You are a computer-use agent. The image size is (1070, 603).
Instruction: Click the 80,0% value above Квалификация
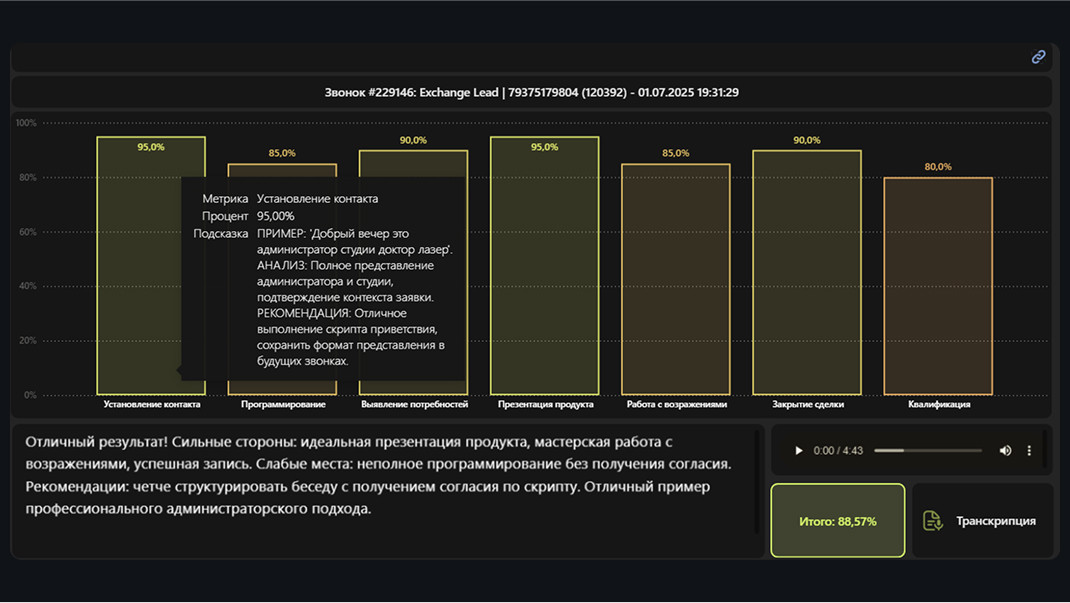(x=937, y=167)
